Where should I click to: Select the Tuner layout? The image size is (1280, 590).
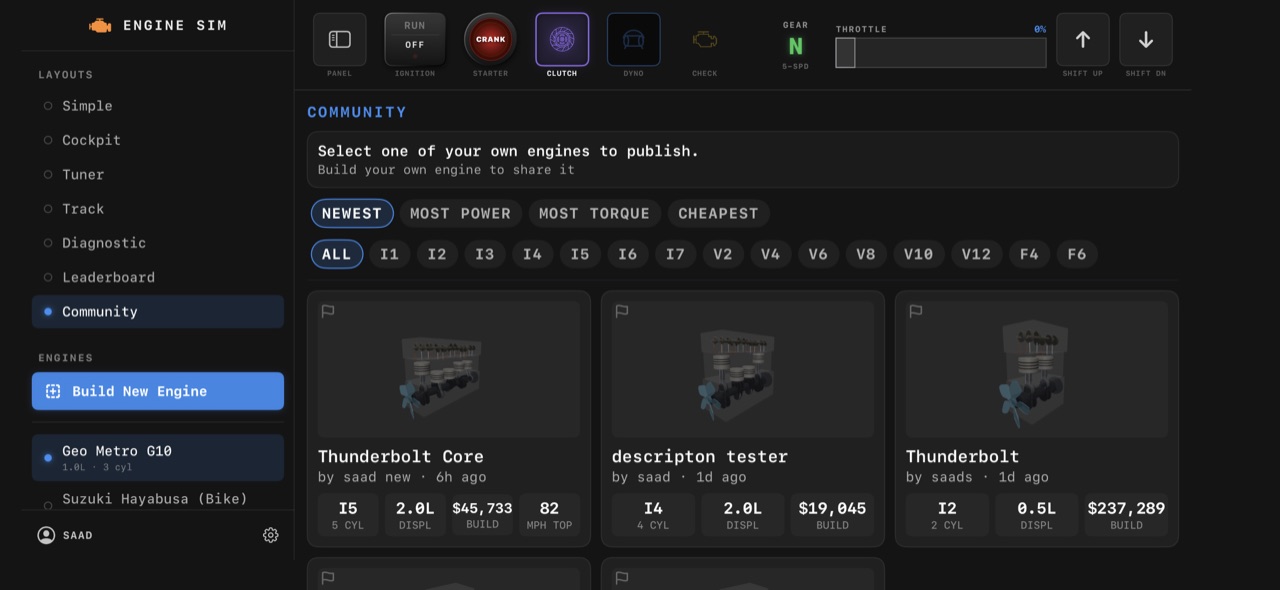click(158, 174)
